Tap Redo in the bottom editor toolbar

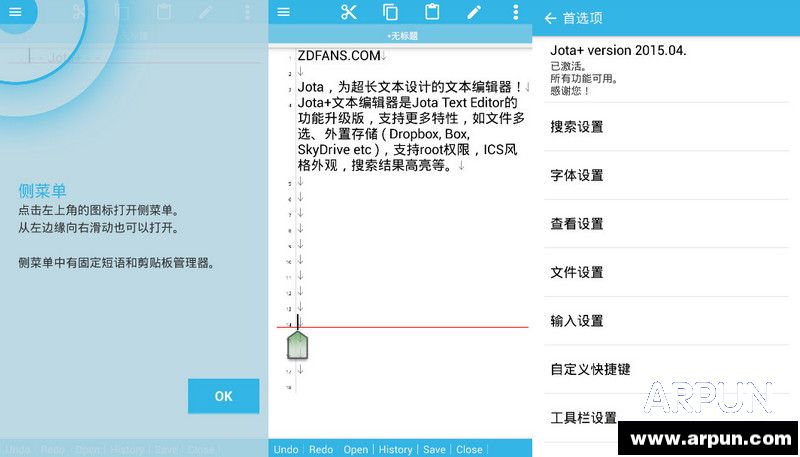[x=321, y=449]
